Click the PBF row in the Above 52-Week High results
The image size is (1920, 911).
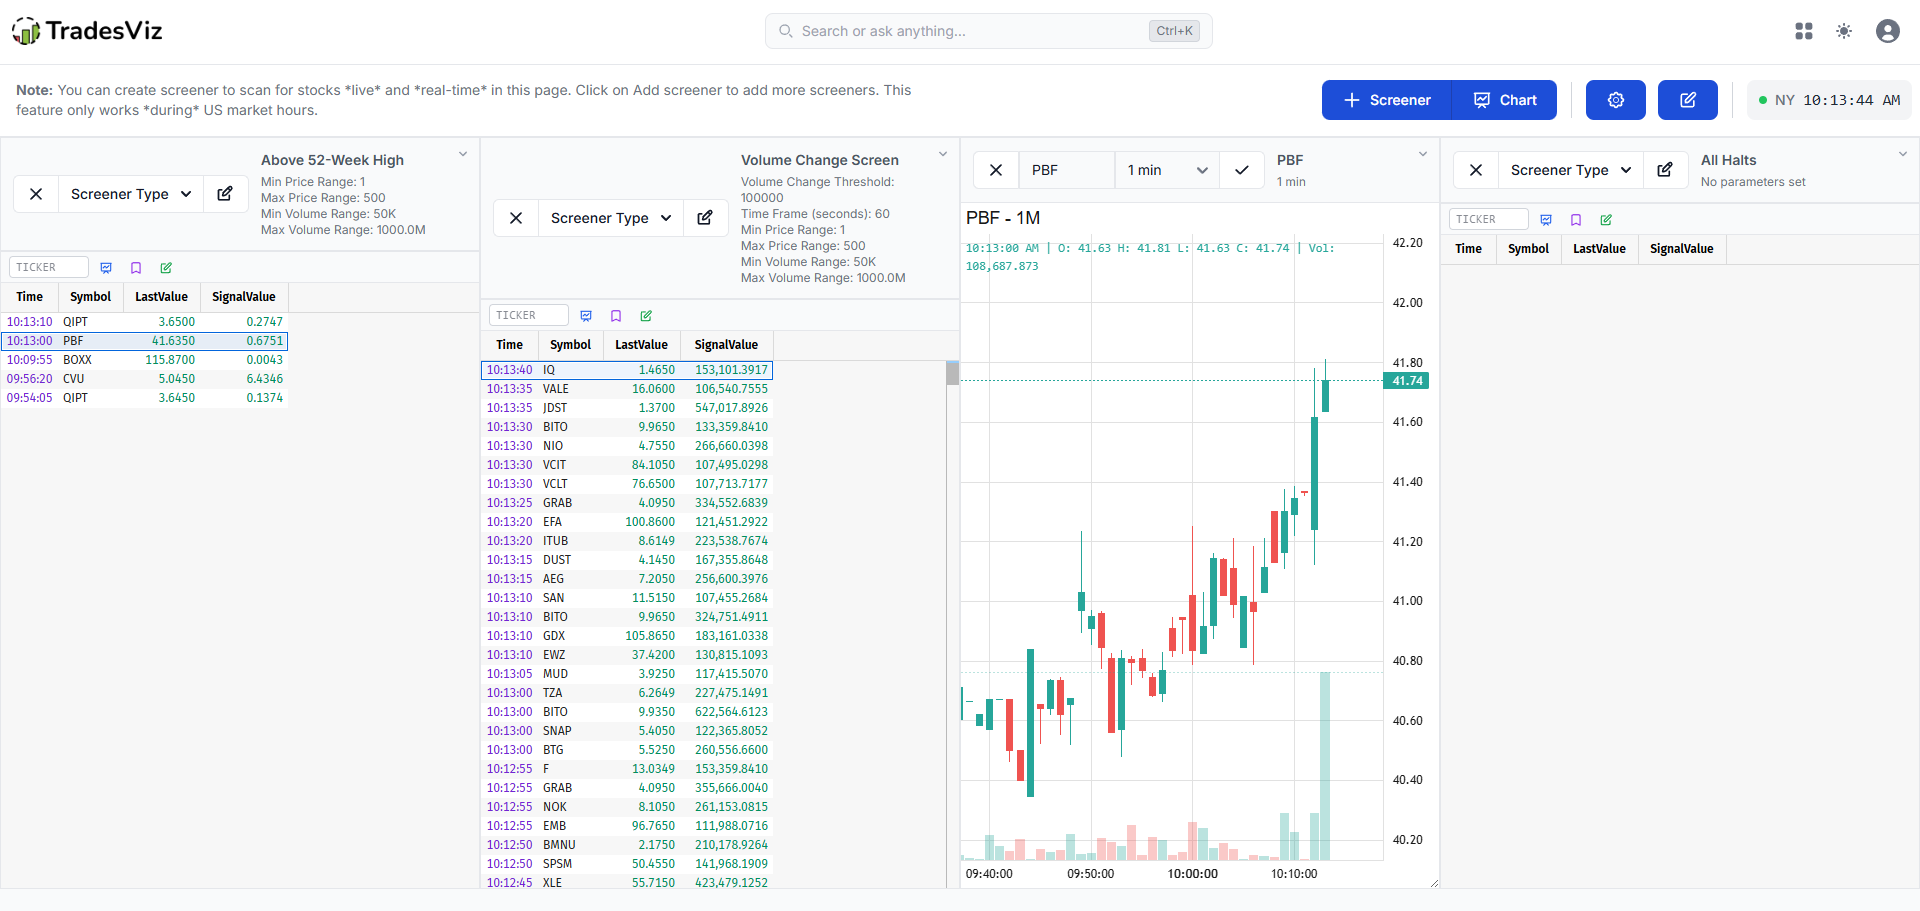point(145,341)
